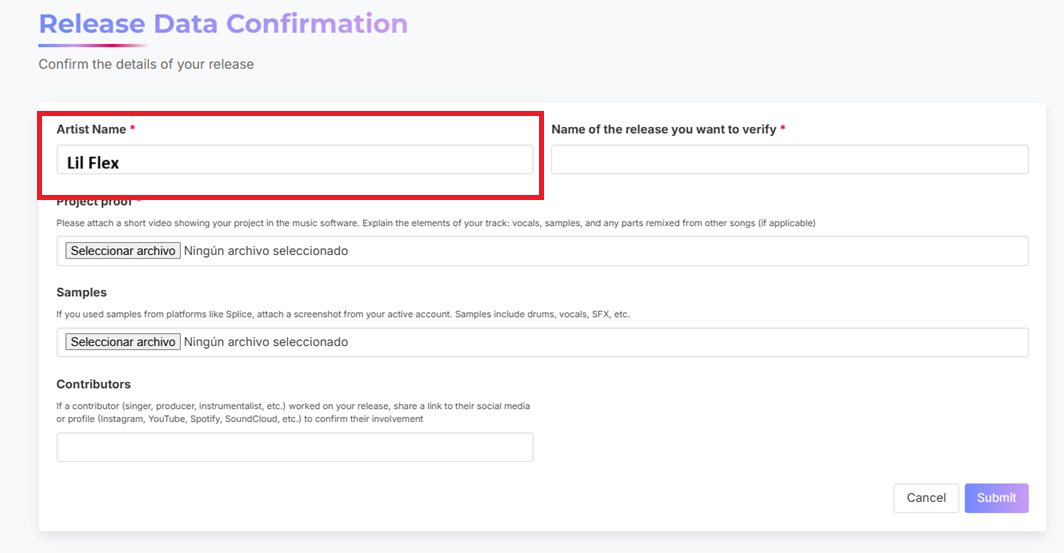This screenshot has width=1064, height=553.
Task: Click the Project proof video instructions text
Action: pos(435,223)
